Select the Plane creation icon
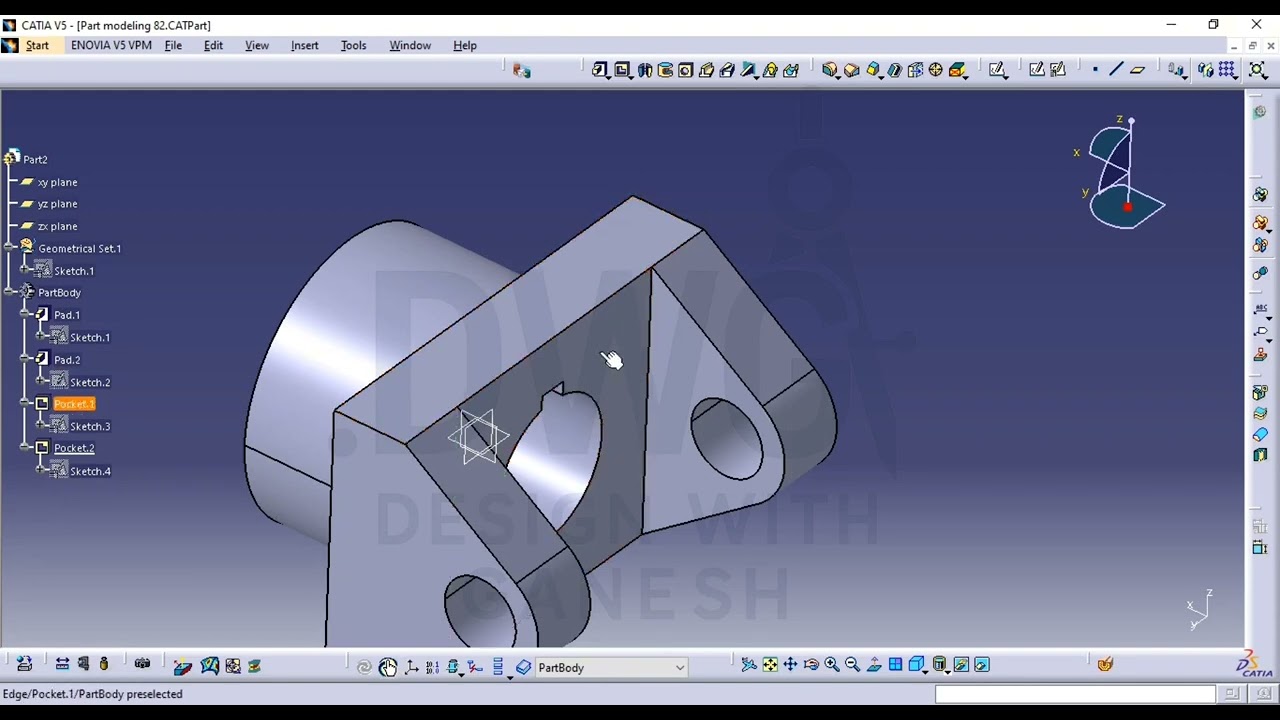 [1138, 69]
